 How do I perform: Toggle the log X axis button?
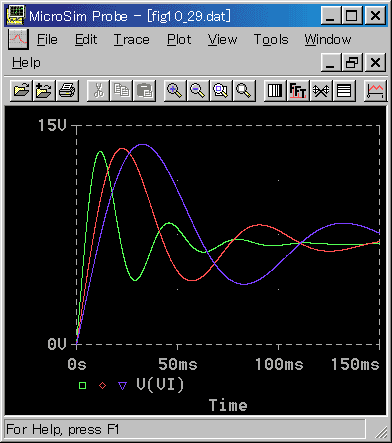275,90
